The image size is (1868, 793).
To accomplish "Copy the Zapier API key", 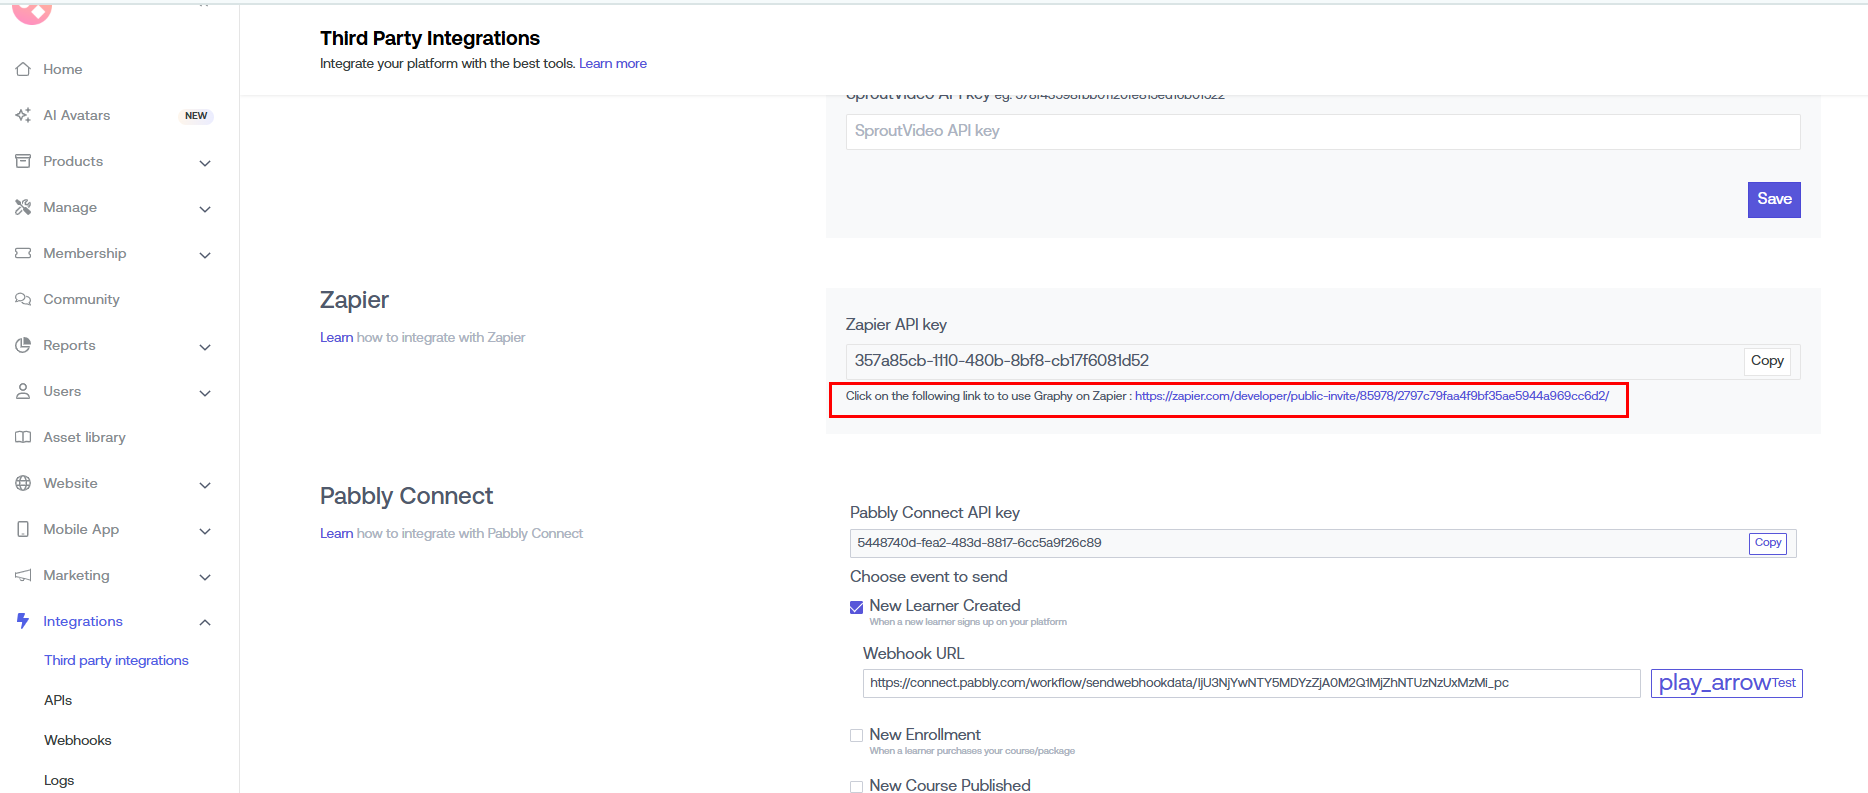I will [1767, 361].
